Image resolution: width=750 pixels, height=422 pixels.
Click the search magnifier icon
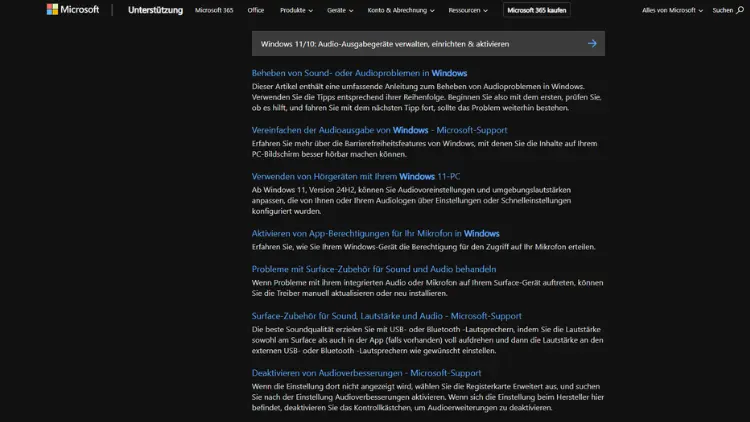pos(740,10)
